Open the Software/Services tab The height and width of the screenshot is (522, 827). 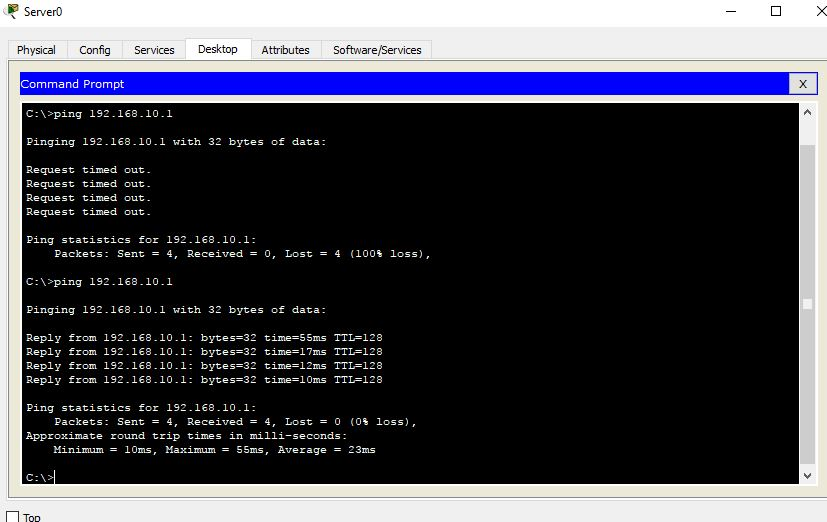(377, 50)
